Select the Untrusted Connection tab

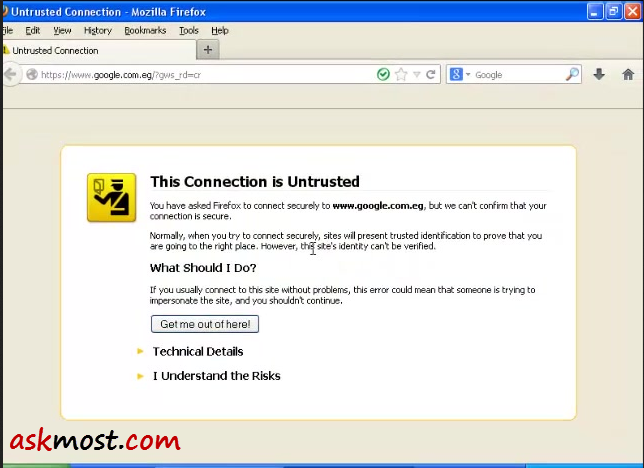pos(99,51)
